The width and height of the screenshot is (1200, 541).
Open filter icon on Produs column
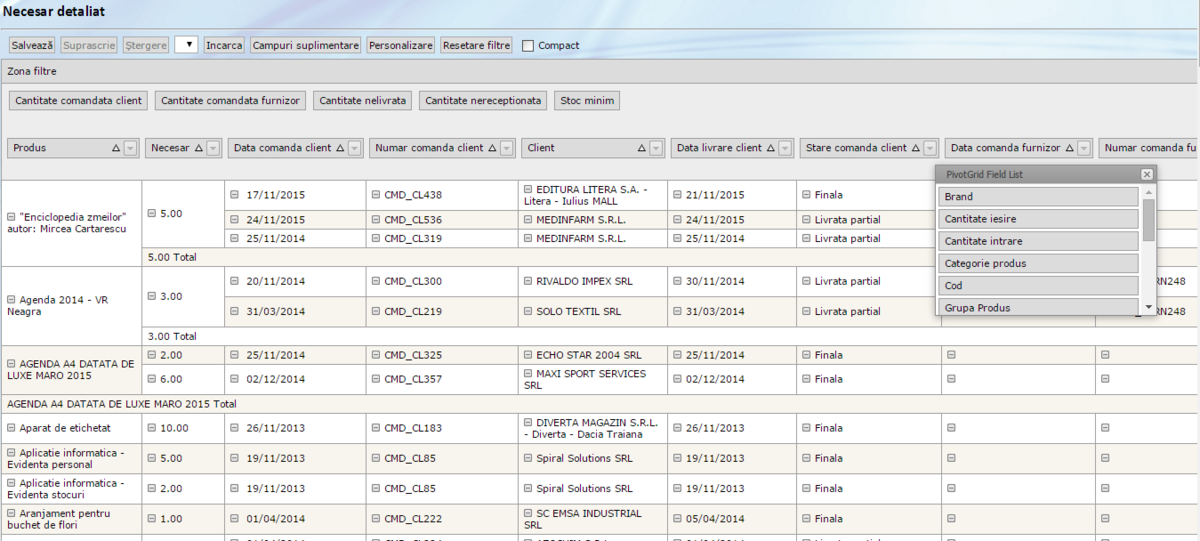click(x=131, y=148)
